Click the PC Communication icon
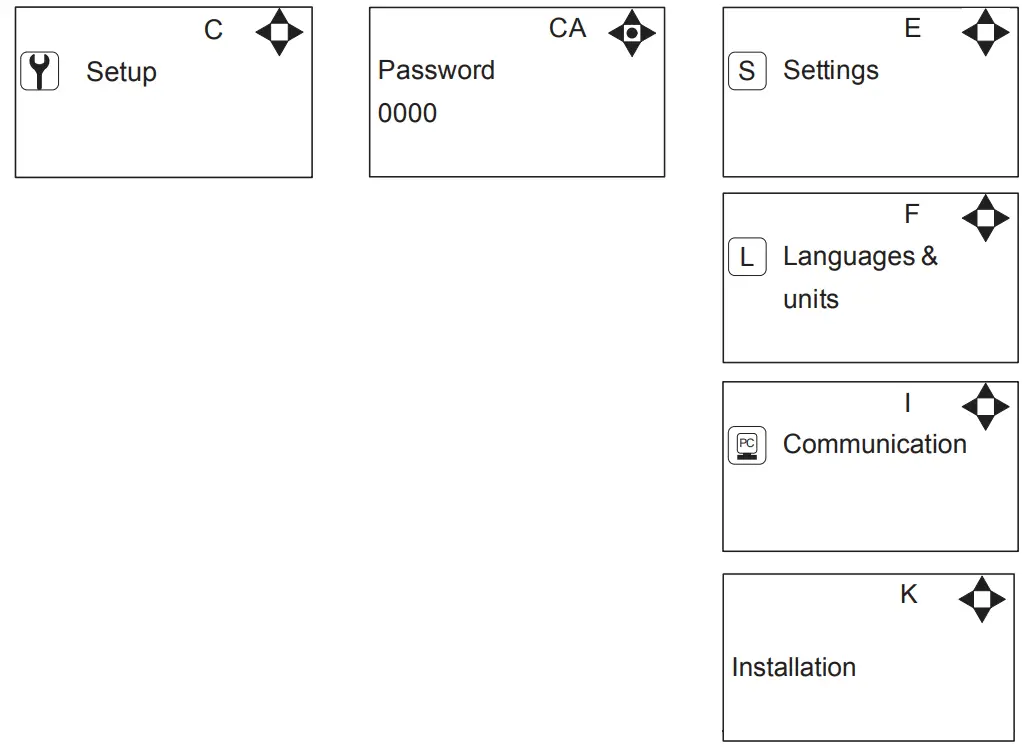The width and height of the screenshot is (1022, 747). click(x=747, y=445)
